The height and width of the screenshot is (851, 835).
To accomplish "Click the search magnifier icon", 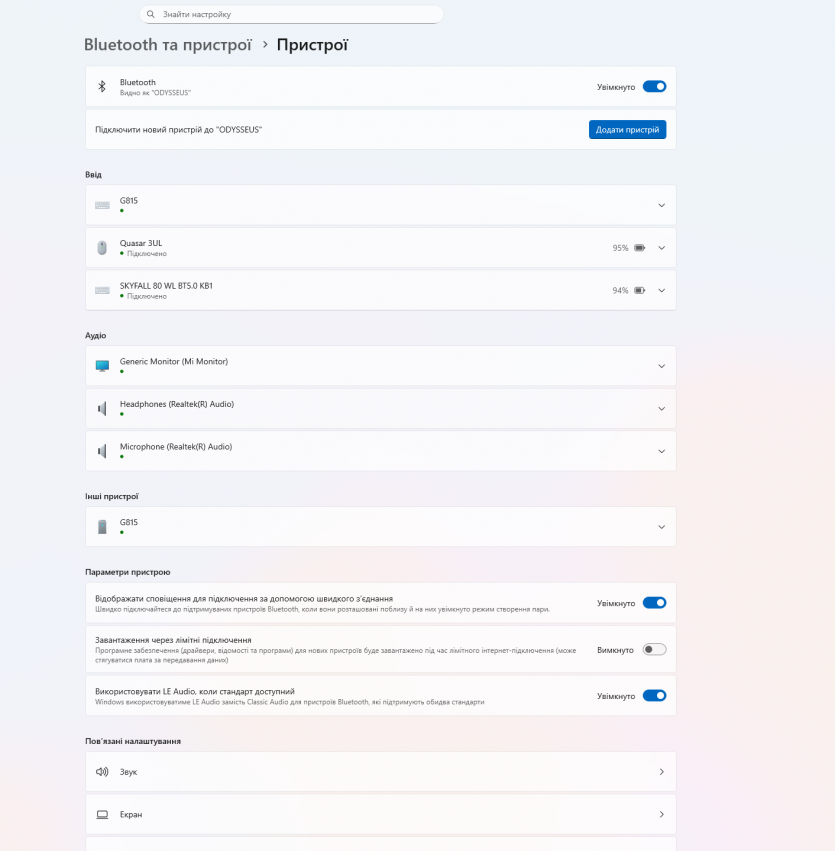I will tap(151, 15).
